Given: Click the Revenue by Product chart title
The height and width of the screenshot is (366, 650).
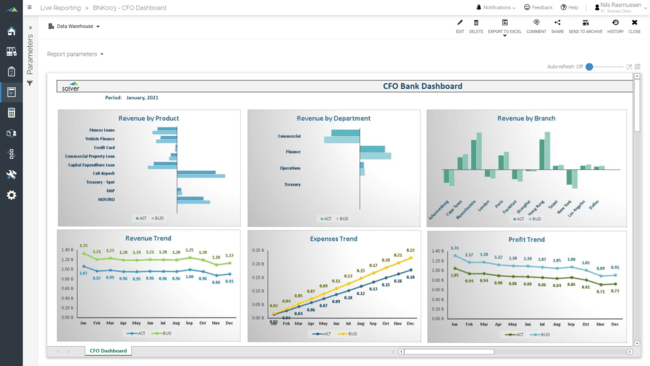Looking at the screenshot, I should (148, 118).
